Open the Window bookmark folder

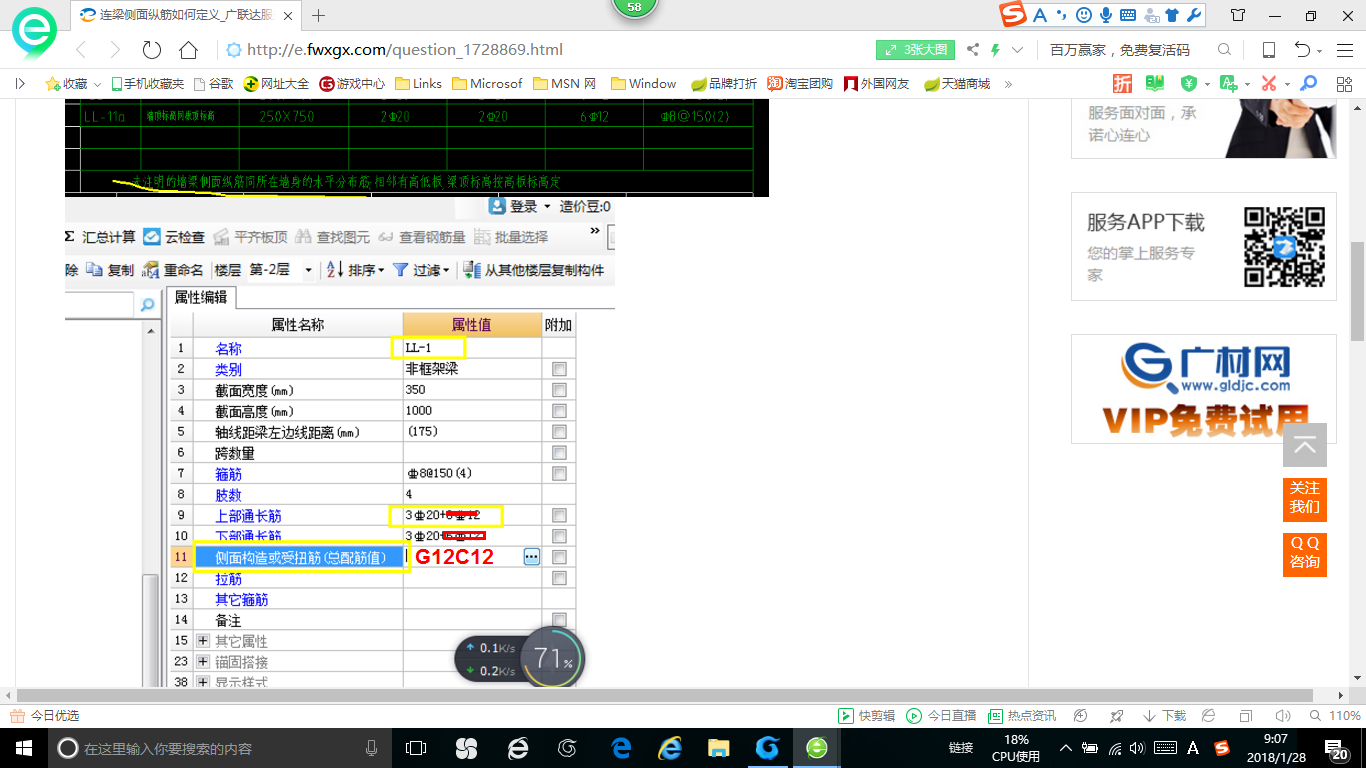click(x=643, y=84)
